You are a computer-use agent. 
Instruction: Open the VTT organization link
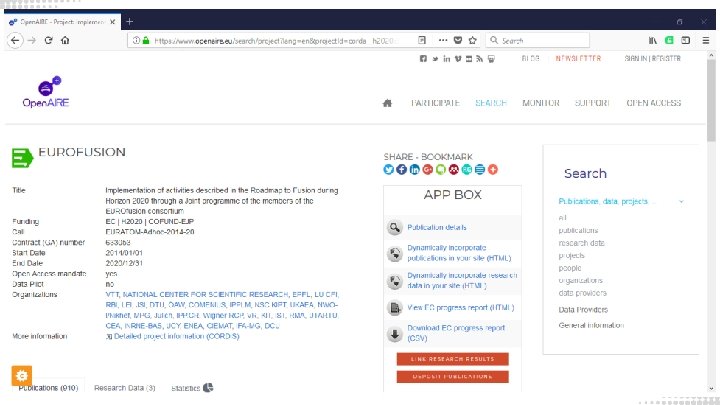[x=112, y=294]
